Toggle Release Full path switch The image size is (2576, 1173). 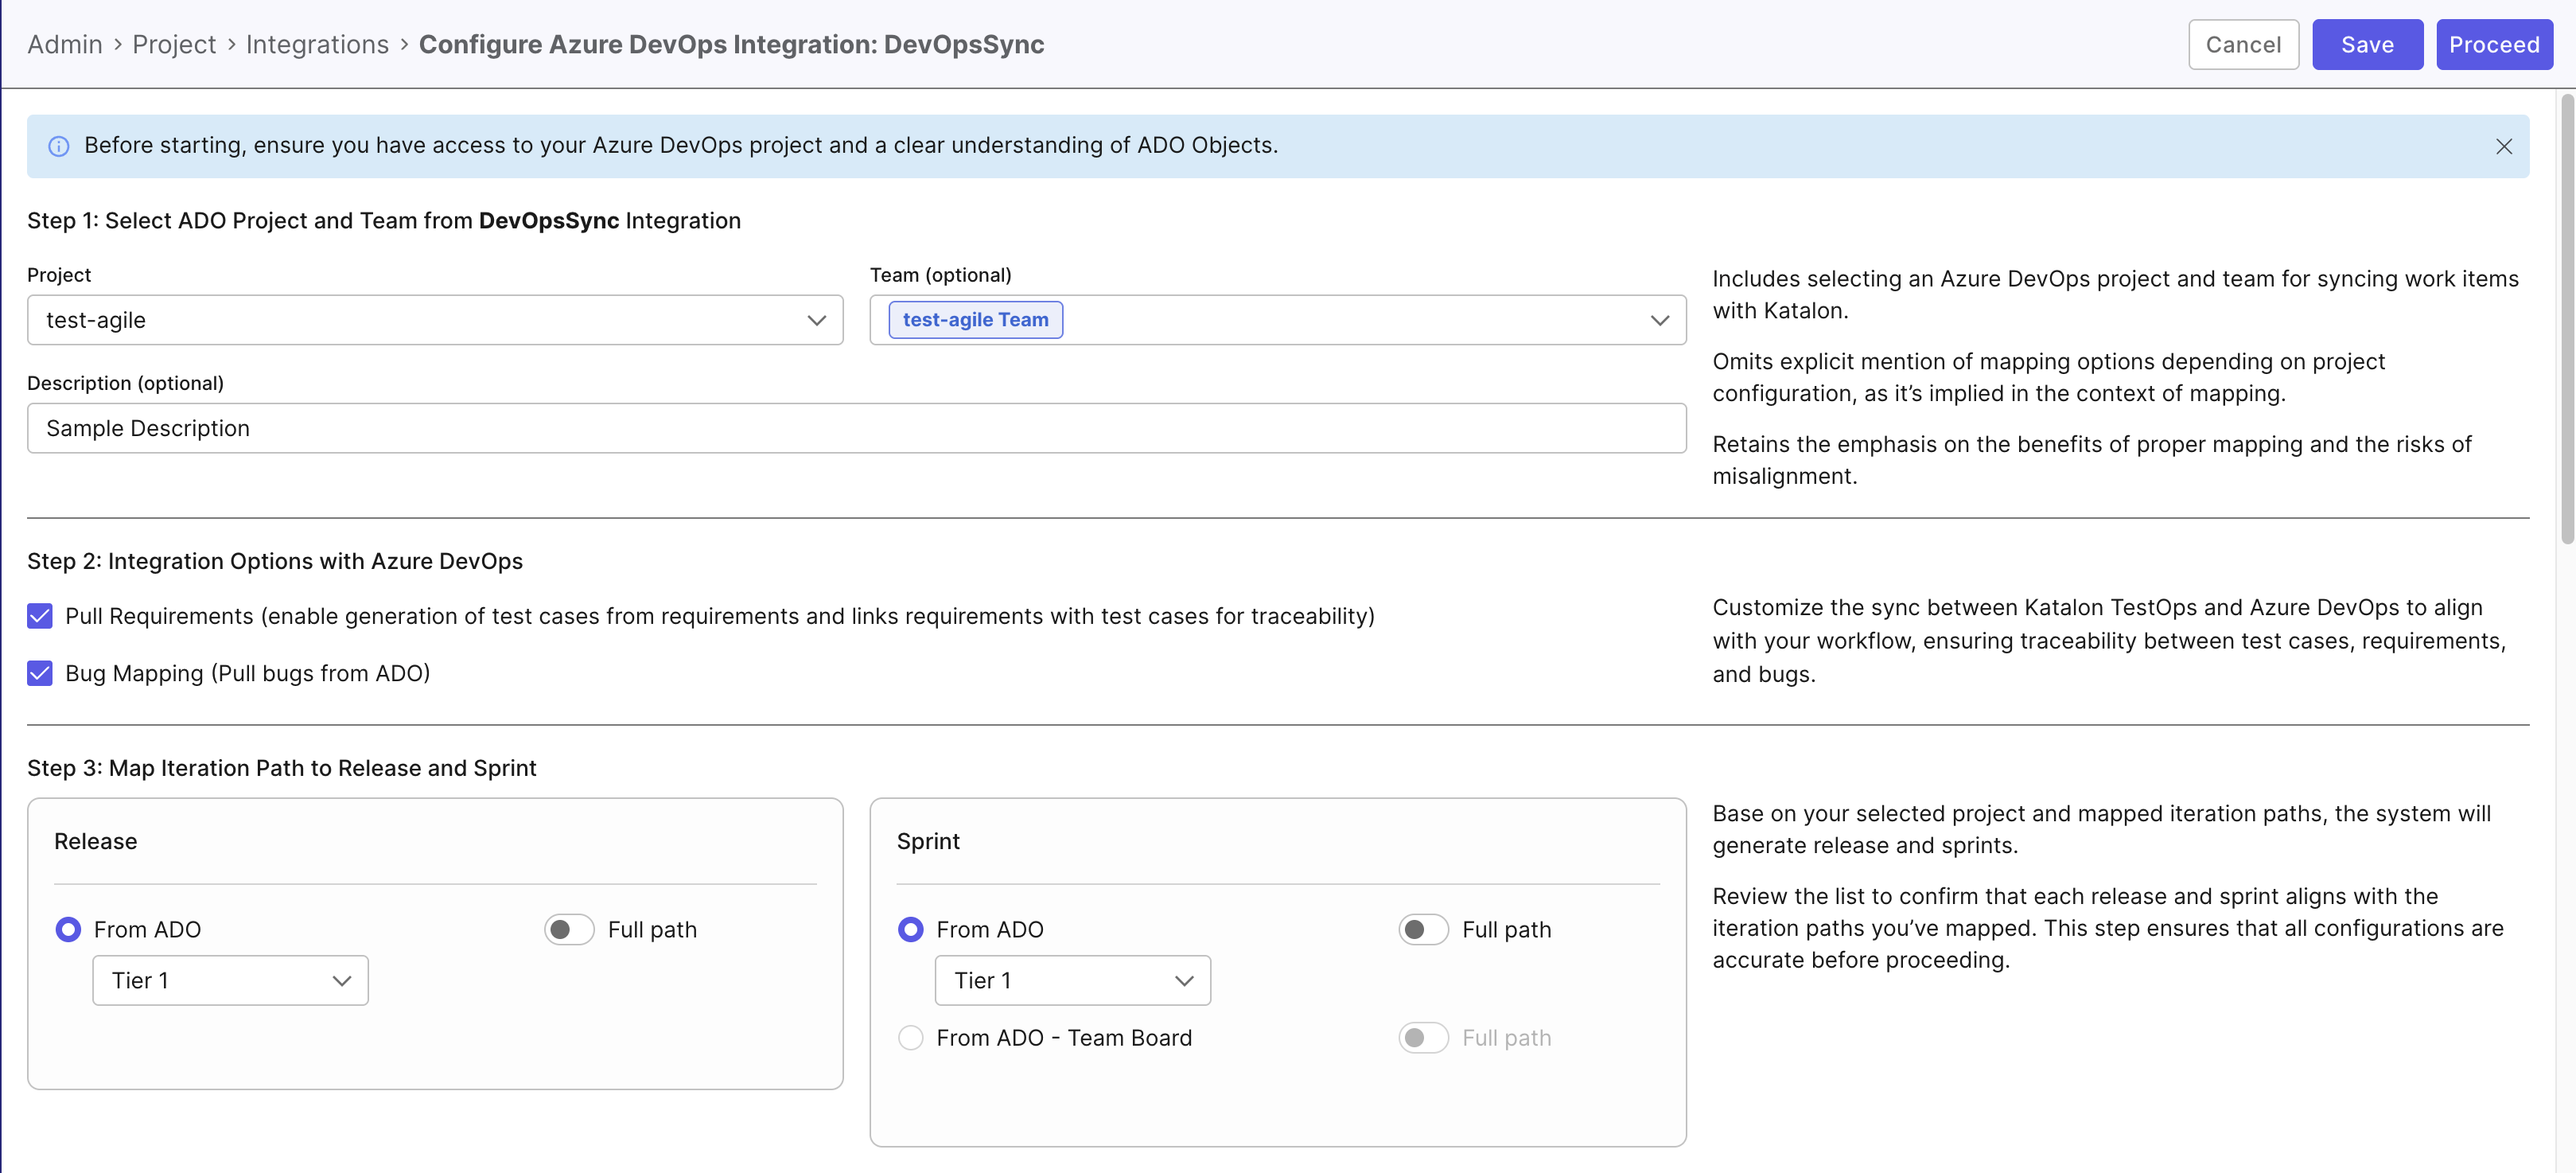click(569, 929)
